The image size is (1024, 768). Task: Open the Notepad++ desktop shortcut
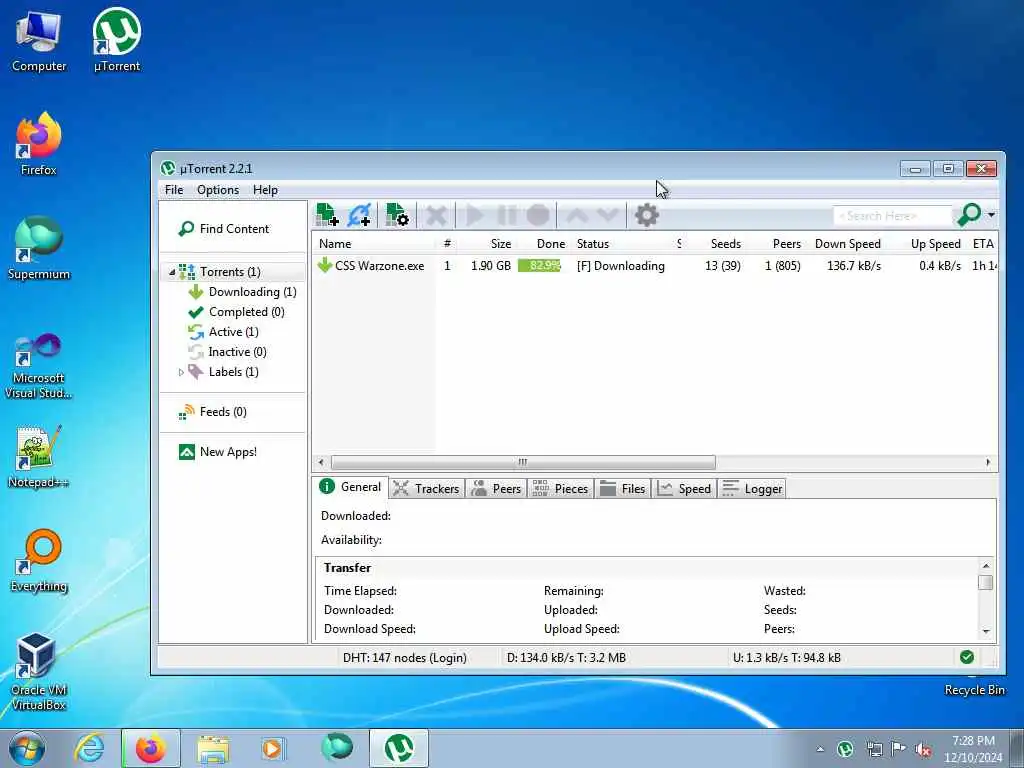pos(39,456)
